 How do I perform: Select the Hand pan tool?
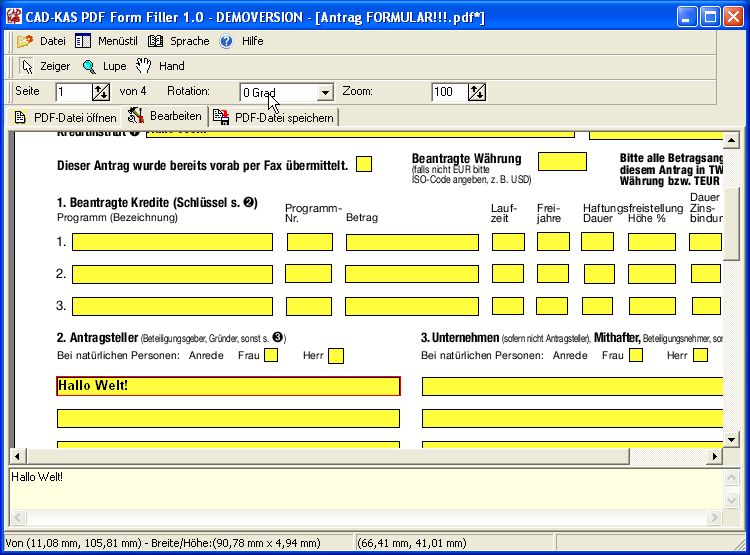144,66
